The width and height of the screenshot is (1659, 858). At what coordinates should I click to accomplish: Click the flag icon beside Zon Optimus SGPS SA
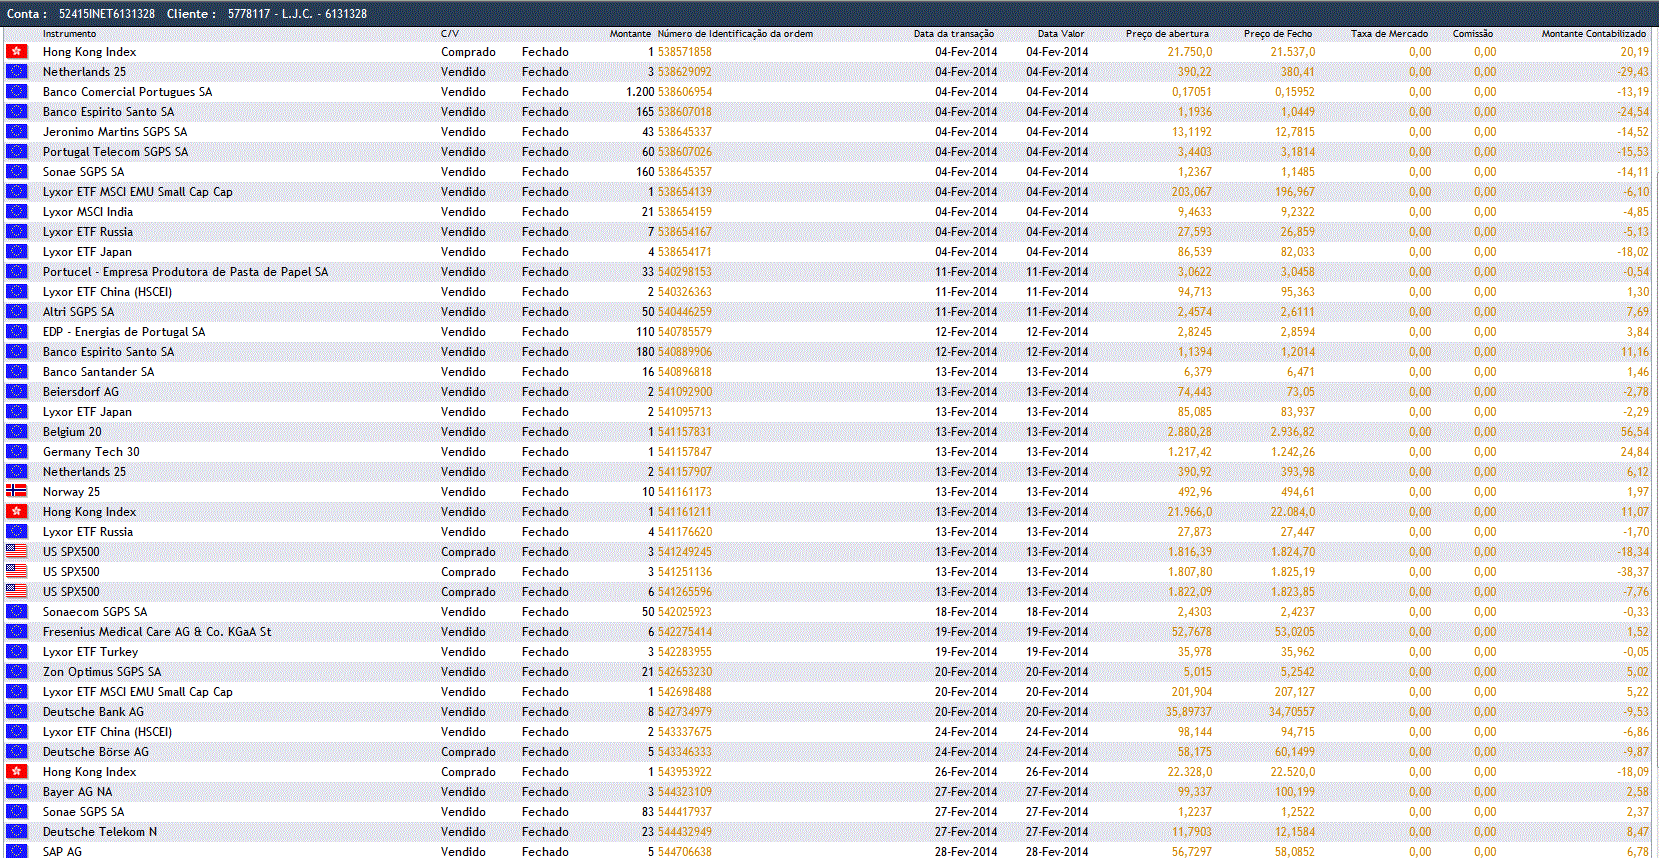[x=16, y=671]
